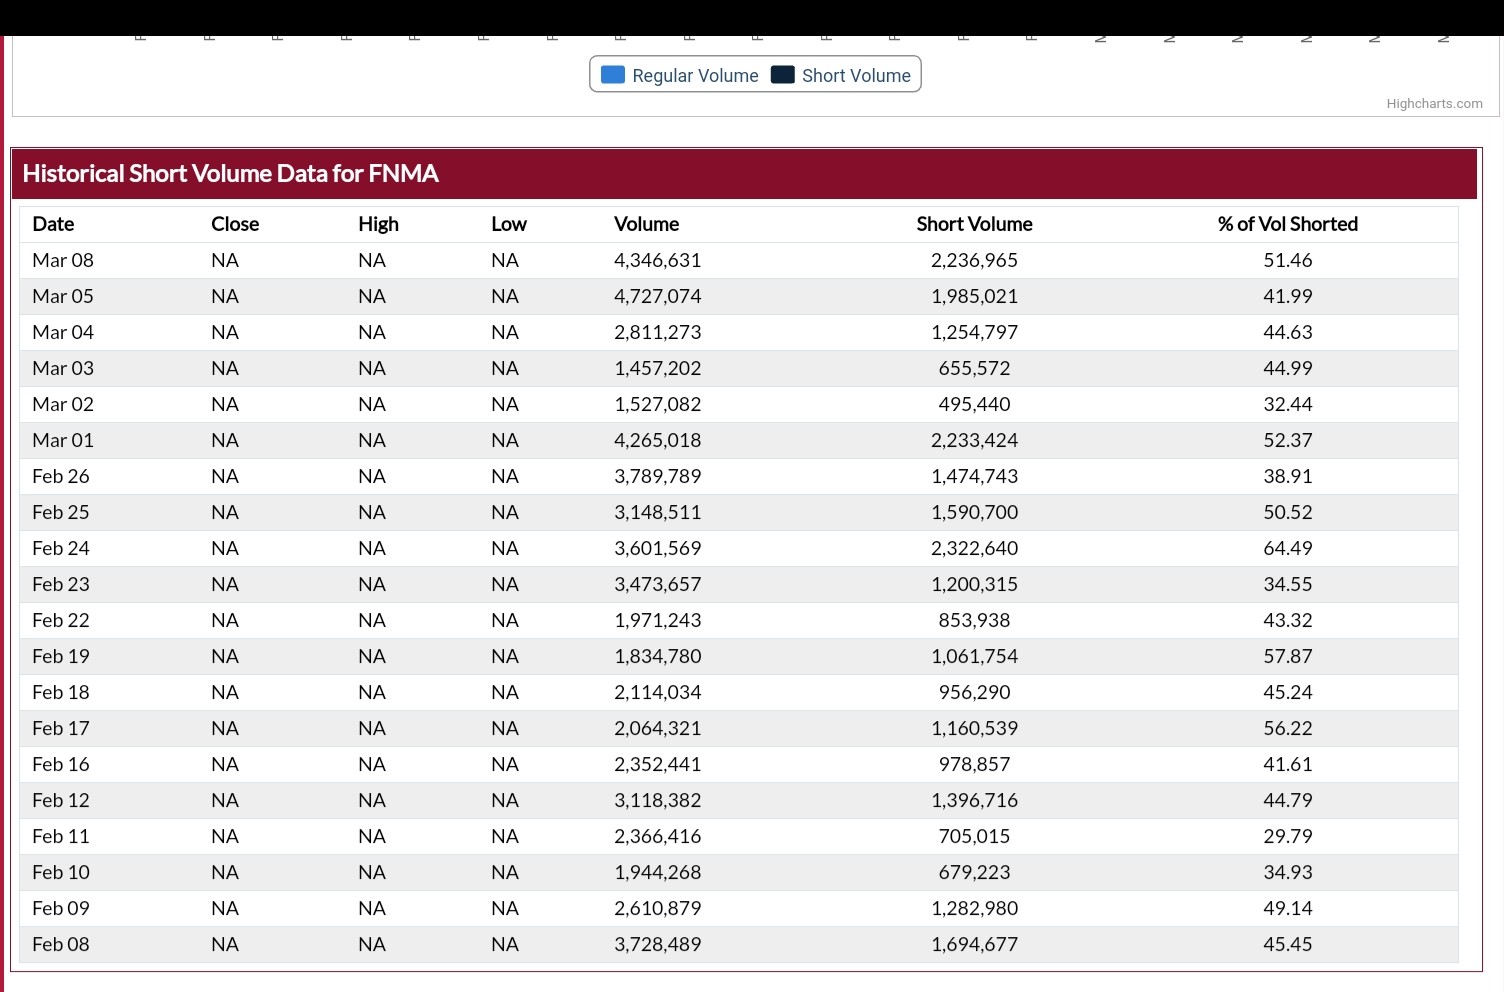Image resolution: width=1504 pixels, height=992 pixels.
Task: Click the Close column header
Action: 235,224
